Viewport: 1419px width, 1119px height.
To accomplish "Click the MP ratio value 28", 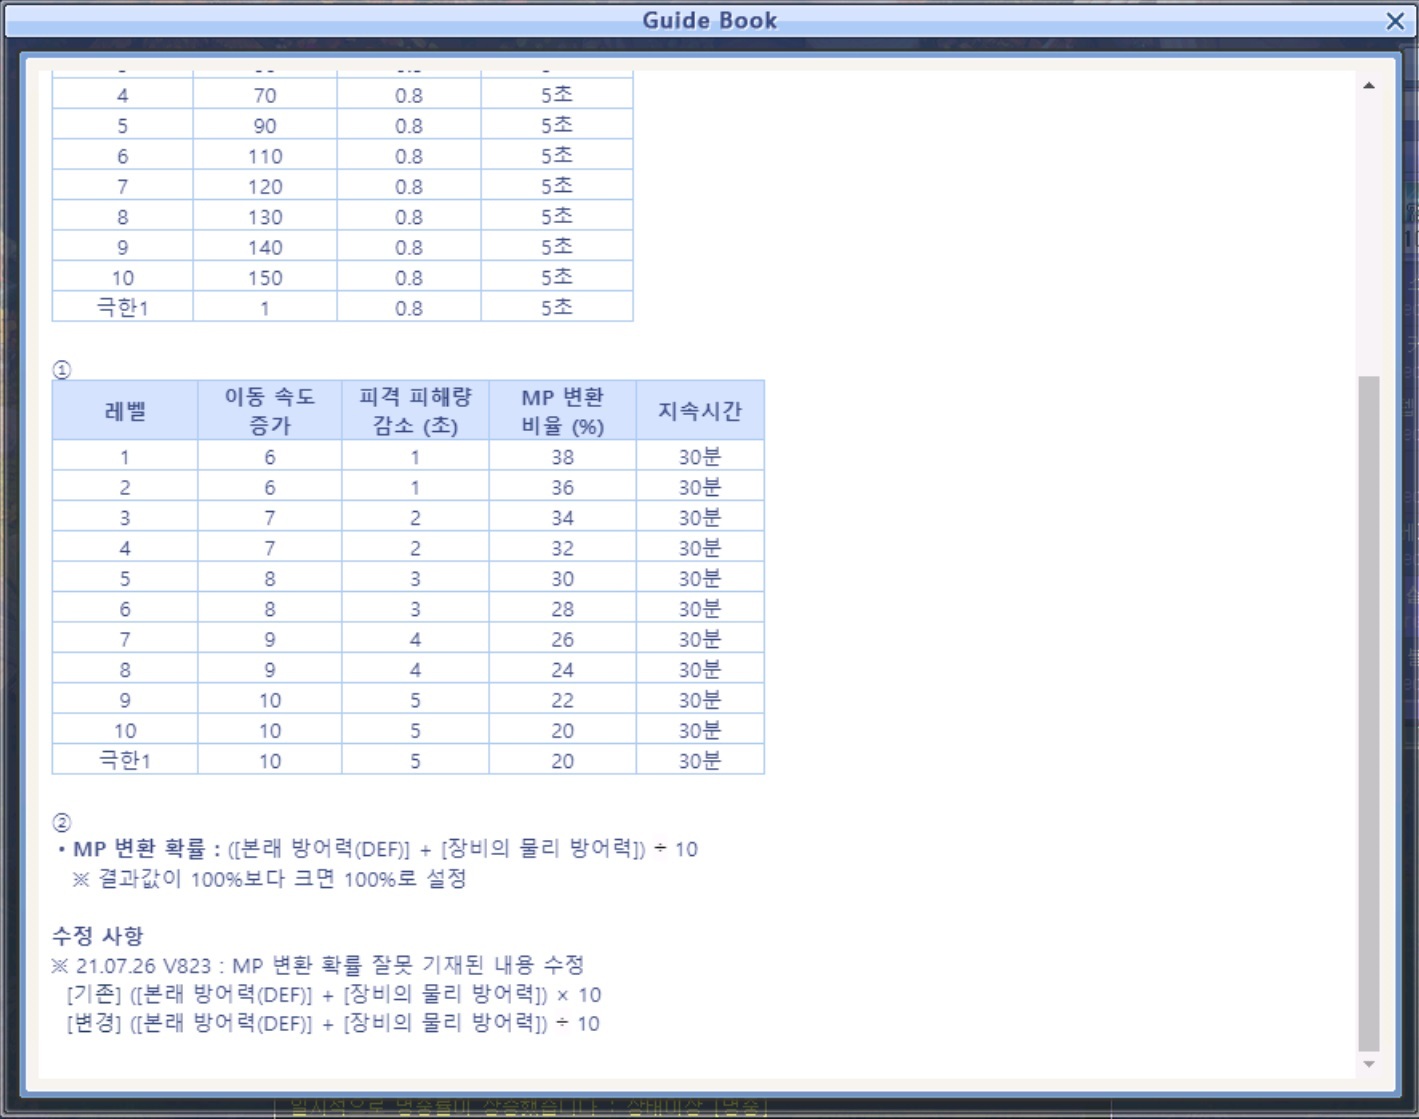I will coord(563,609).
